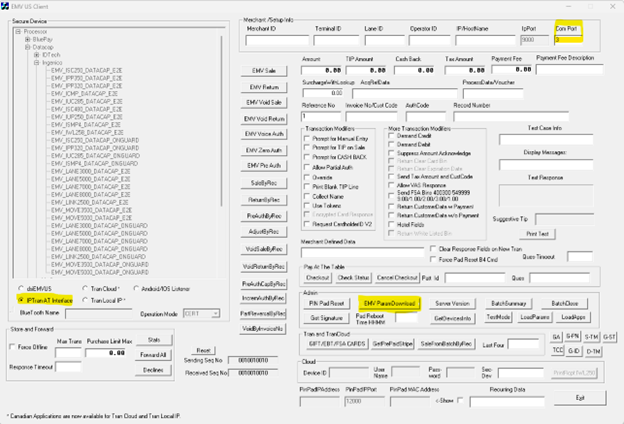Click the Terminal ID input field
The height and width of the screenshot is (424, 624).
point(336,40)
